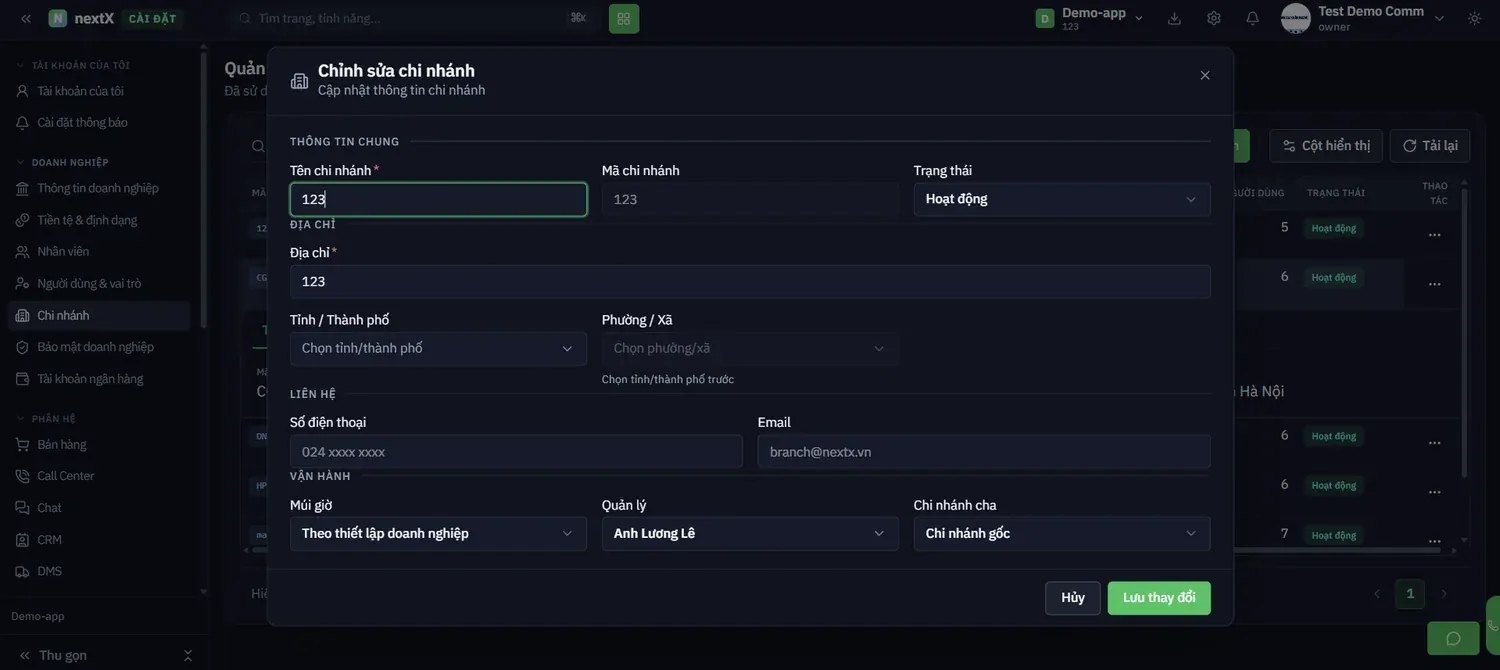Open Bảo mật doanh nghiệp
This screenshot has width=1500, height=670.
(99, 347)
